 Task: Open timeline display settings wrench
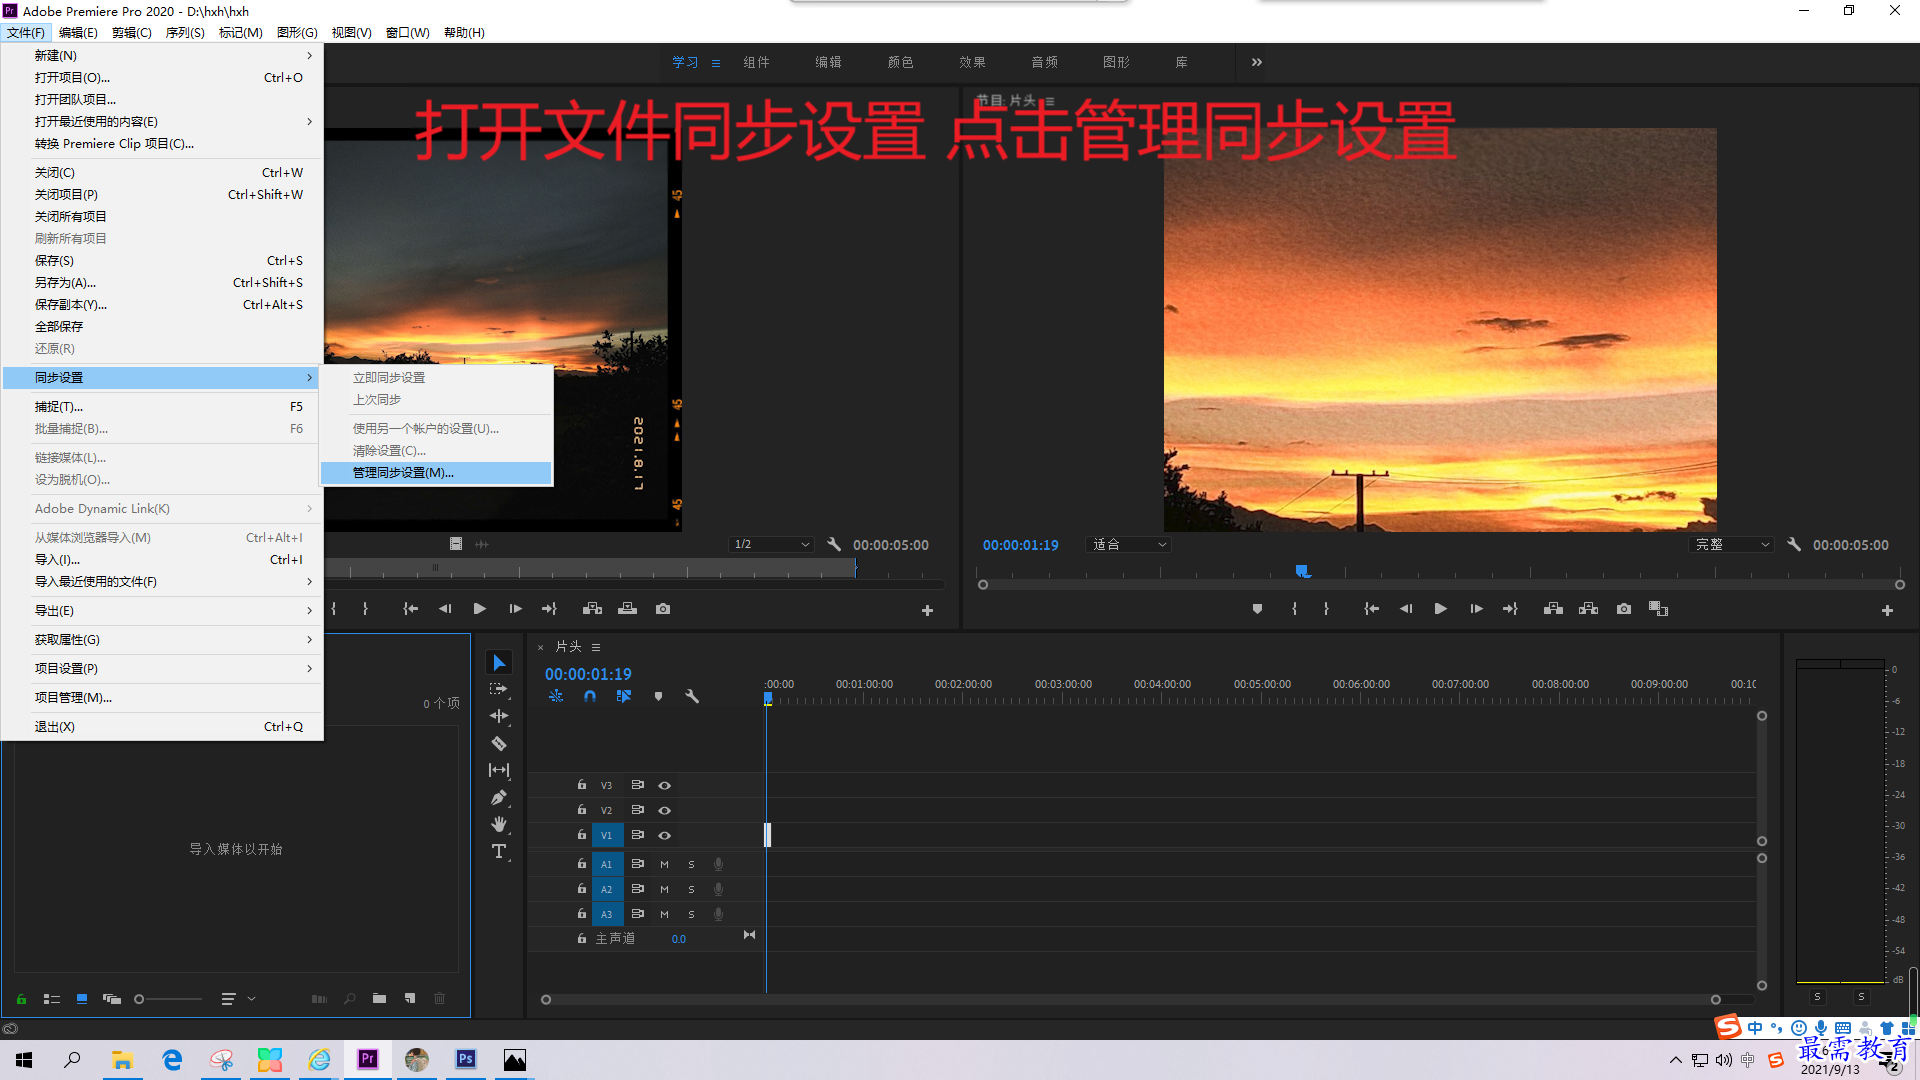[x=692, y=696]
